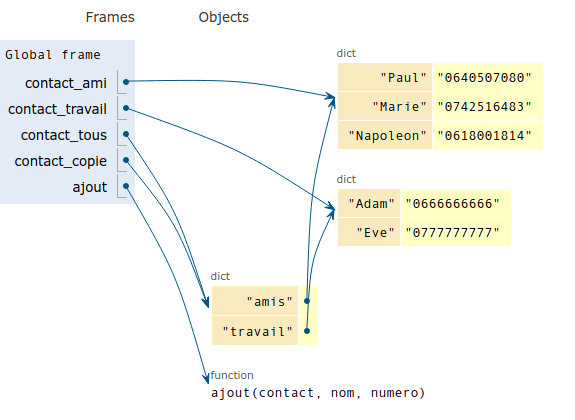Click the "Adam" key cell
The width and height of the screenshot is (575, 420).
click(369, 203)
